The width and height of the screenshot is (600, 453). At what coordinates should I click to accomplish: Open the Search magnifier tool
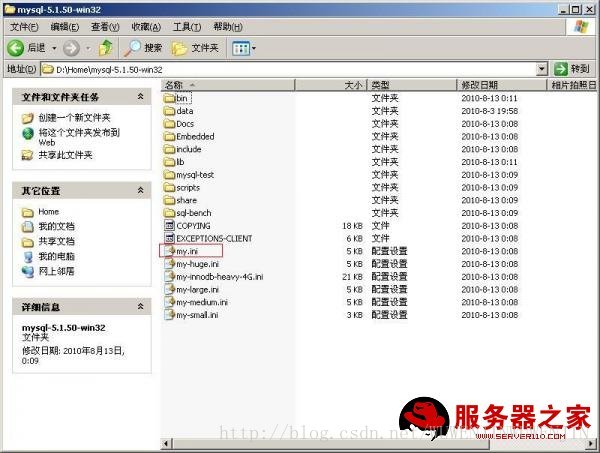pyautogui.click(x=143, y=48)
